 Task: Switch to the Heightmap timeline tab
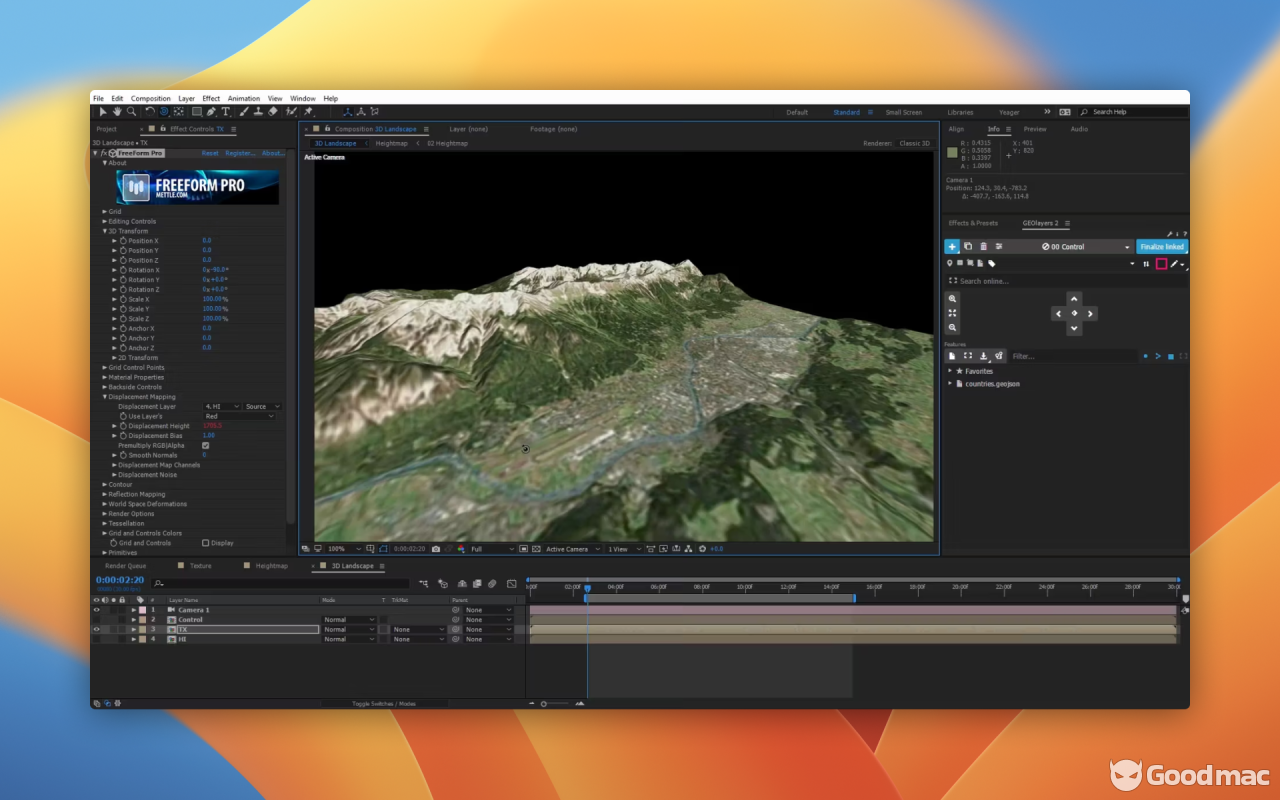pyautogui.click(x=271, y=566)
